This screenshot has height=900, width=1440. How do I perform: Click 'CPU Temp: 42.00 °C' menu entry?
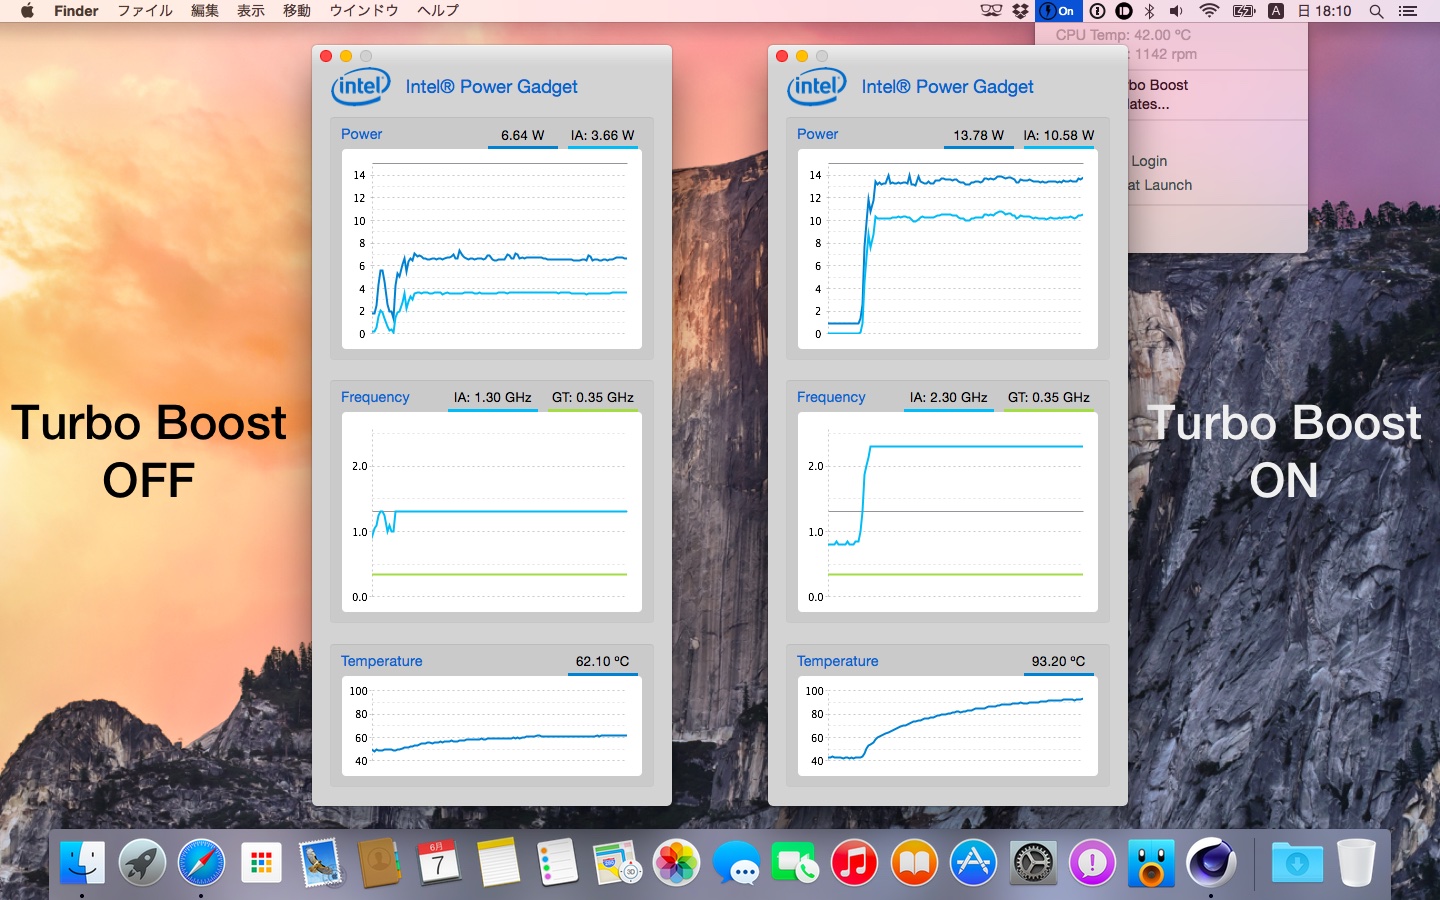(x=1123, y=35)
